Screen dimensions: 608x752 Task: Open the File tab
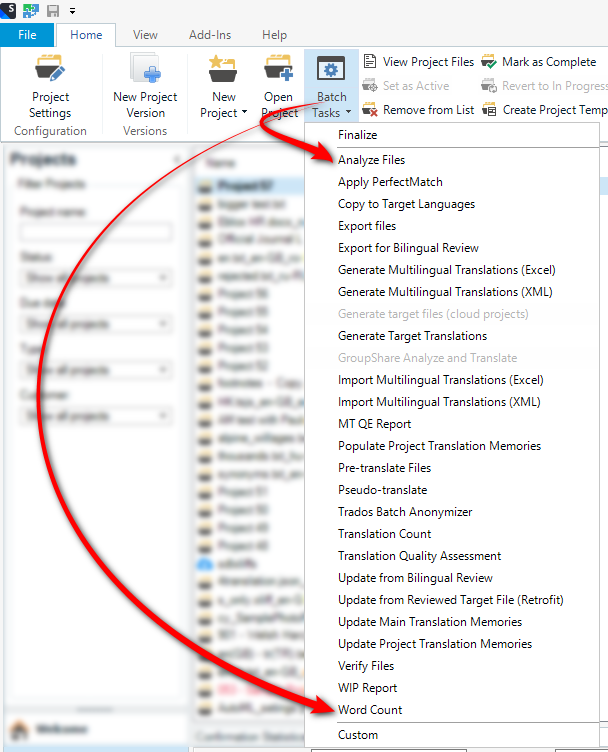(x=27, y=35)
